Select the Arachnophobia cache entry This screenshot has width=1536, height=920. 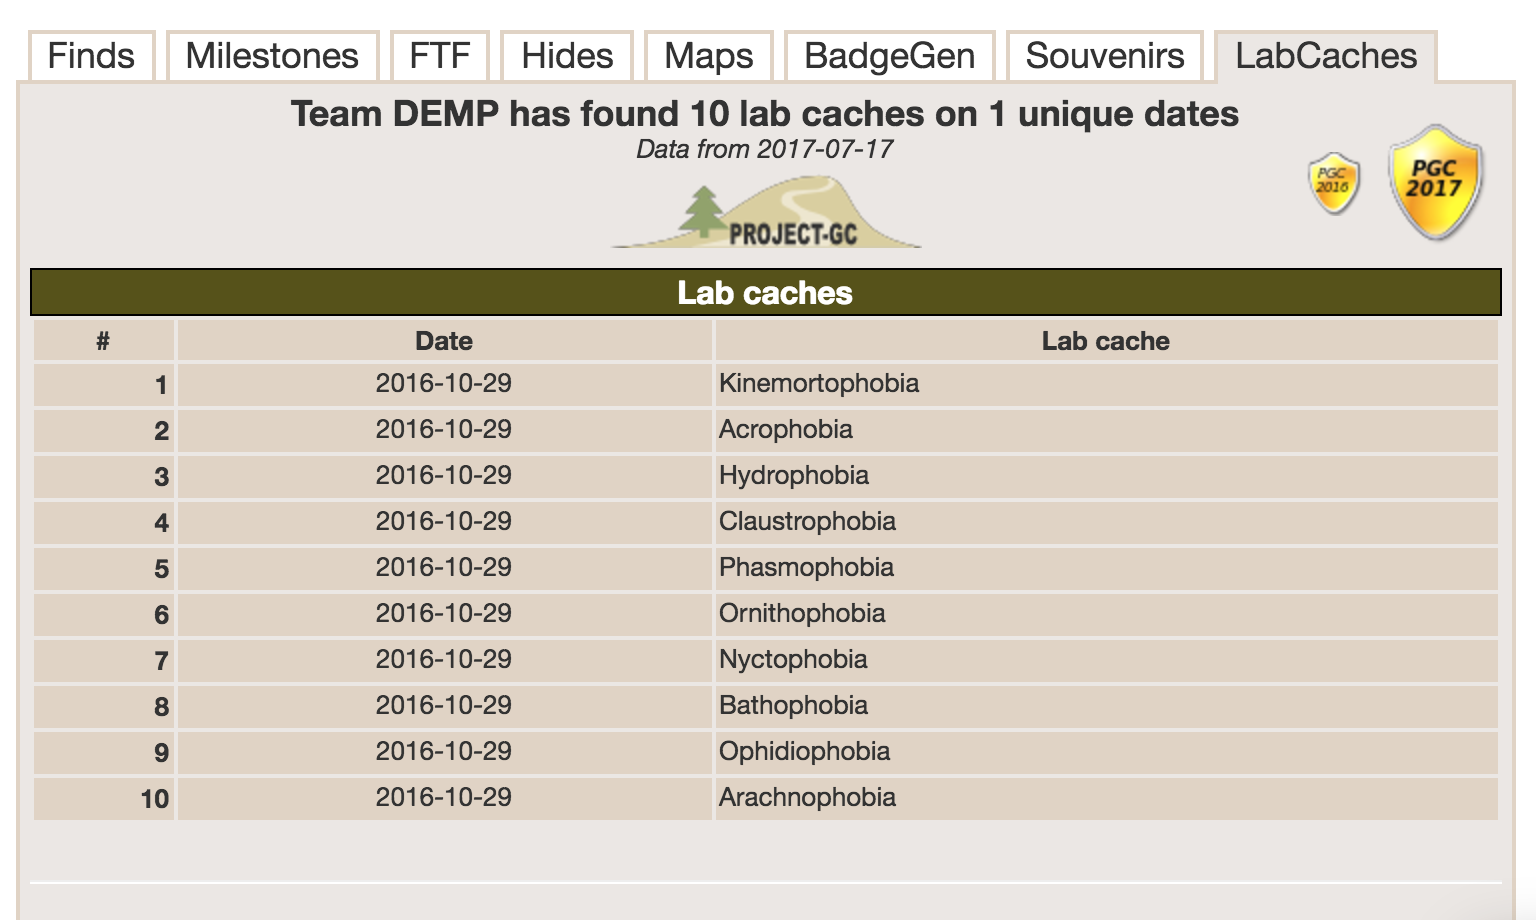[x=807, y=797]
